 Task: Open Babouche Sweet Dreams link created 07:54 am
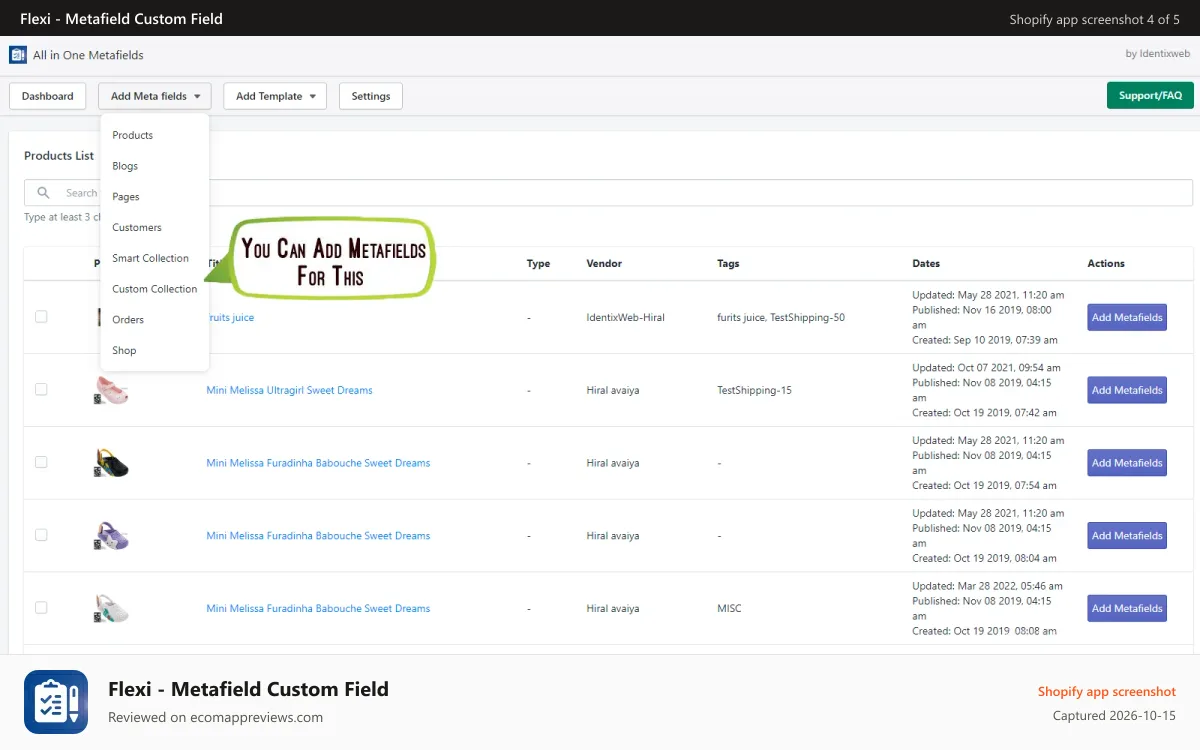[x=318, y=463]
